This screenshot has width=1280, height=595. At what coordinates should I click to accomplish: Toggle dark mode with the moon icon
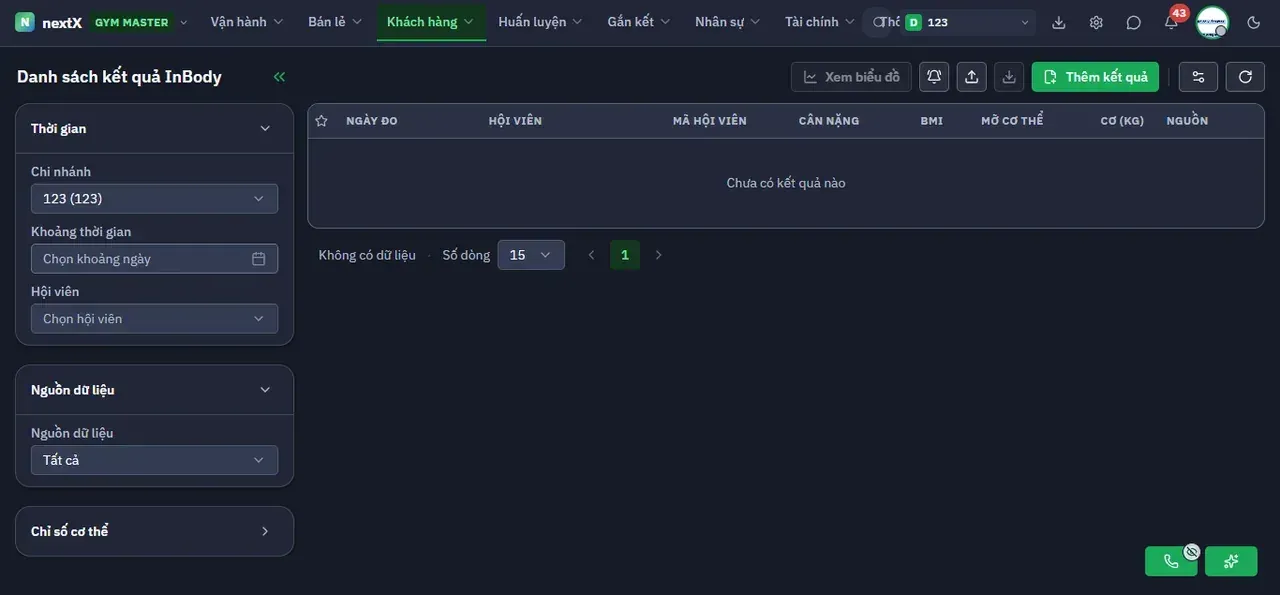click(x=1254, y=22)
